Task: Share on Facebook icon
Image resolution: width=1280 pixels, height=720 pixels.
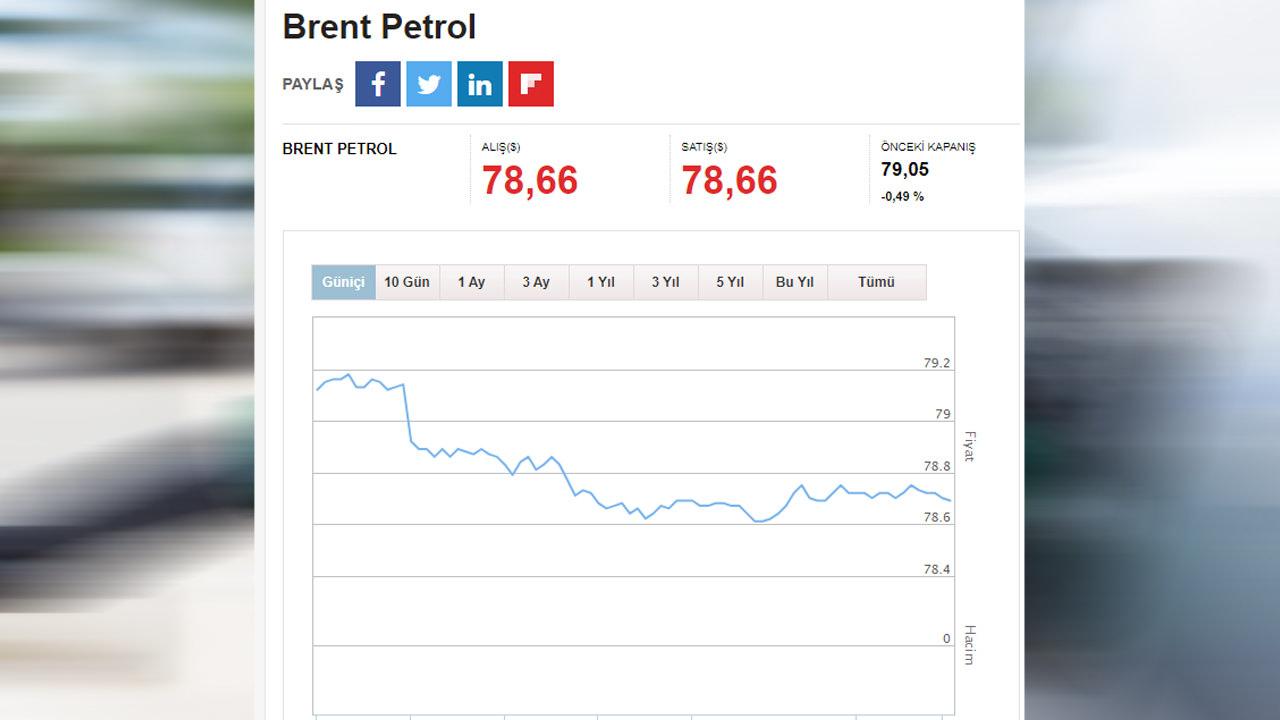Action: [x=378, y=84]
